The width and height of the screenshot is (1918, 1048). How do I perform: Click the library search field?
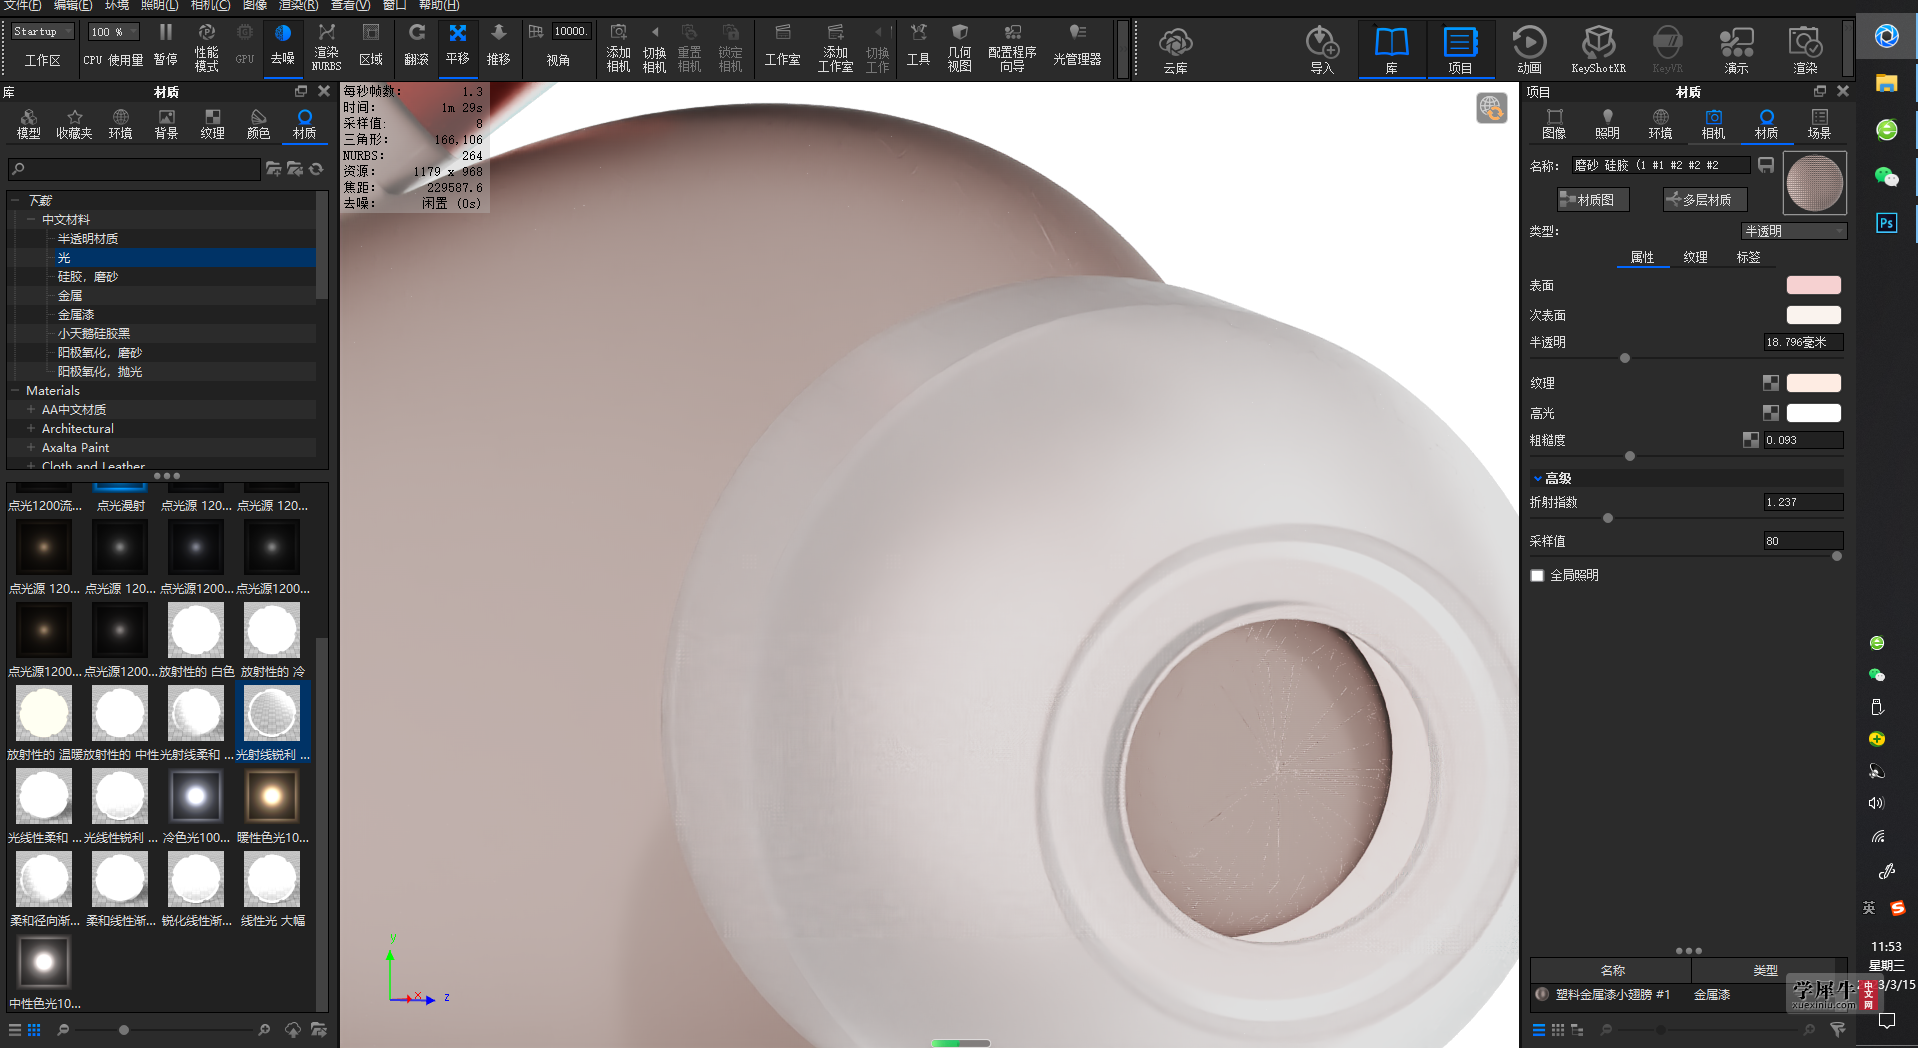(x=134, y=169)
